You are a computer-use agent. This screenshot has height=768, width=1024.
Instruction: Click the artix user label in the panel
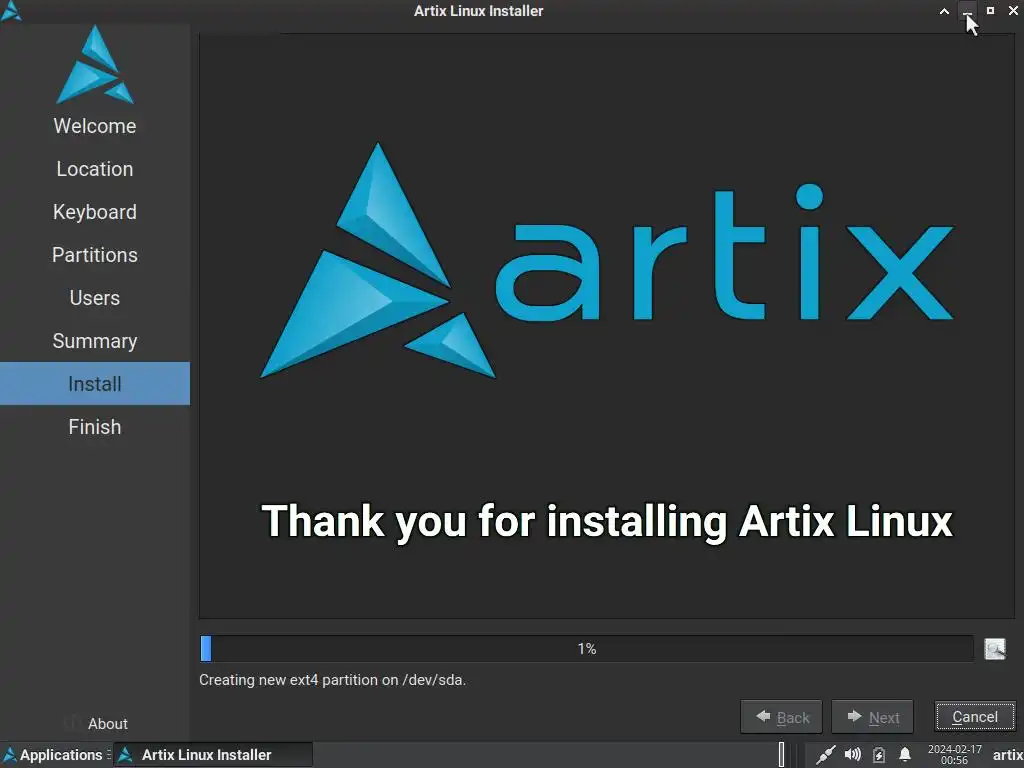coord(1007,755)
